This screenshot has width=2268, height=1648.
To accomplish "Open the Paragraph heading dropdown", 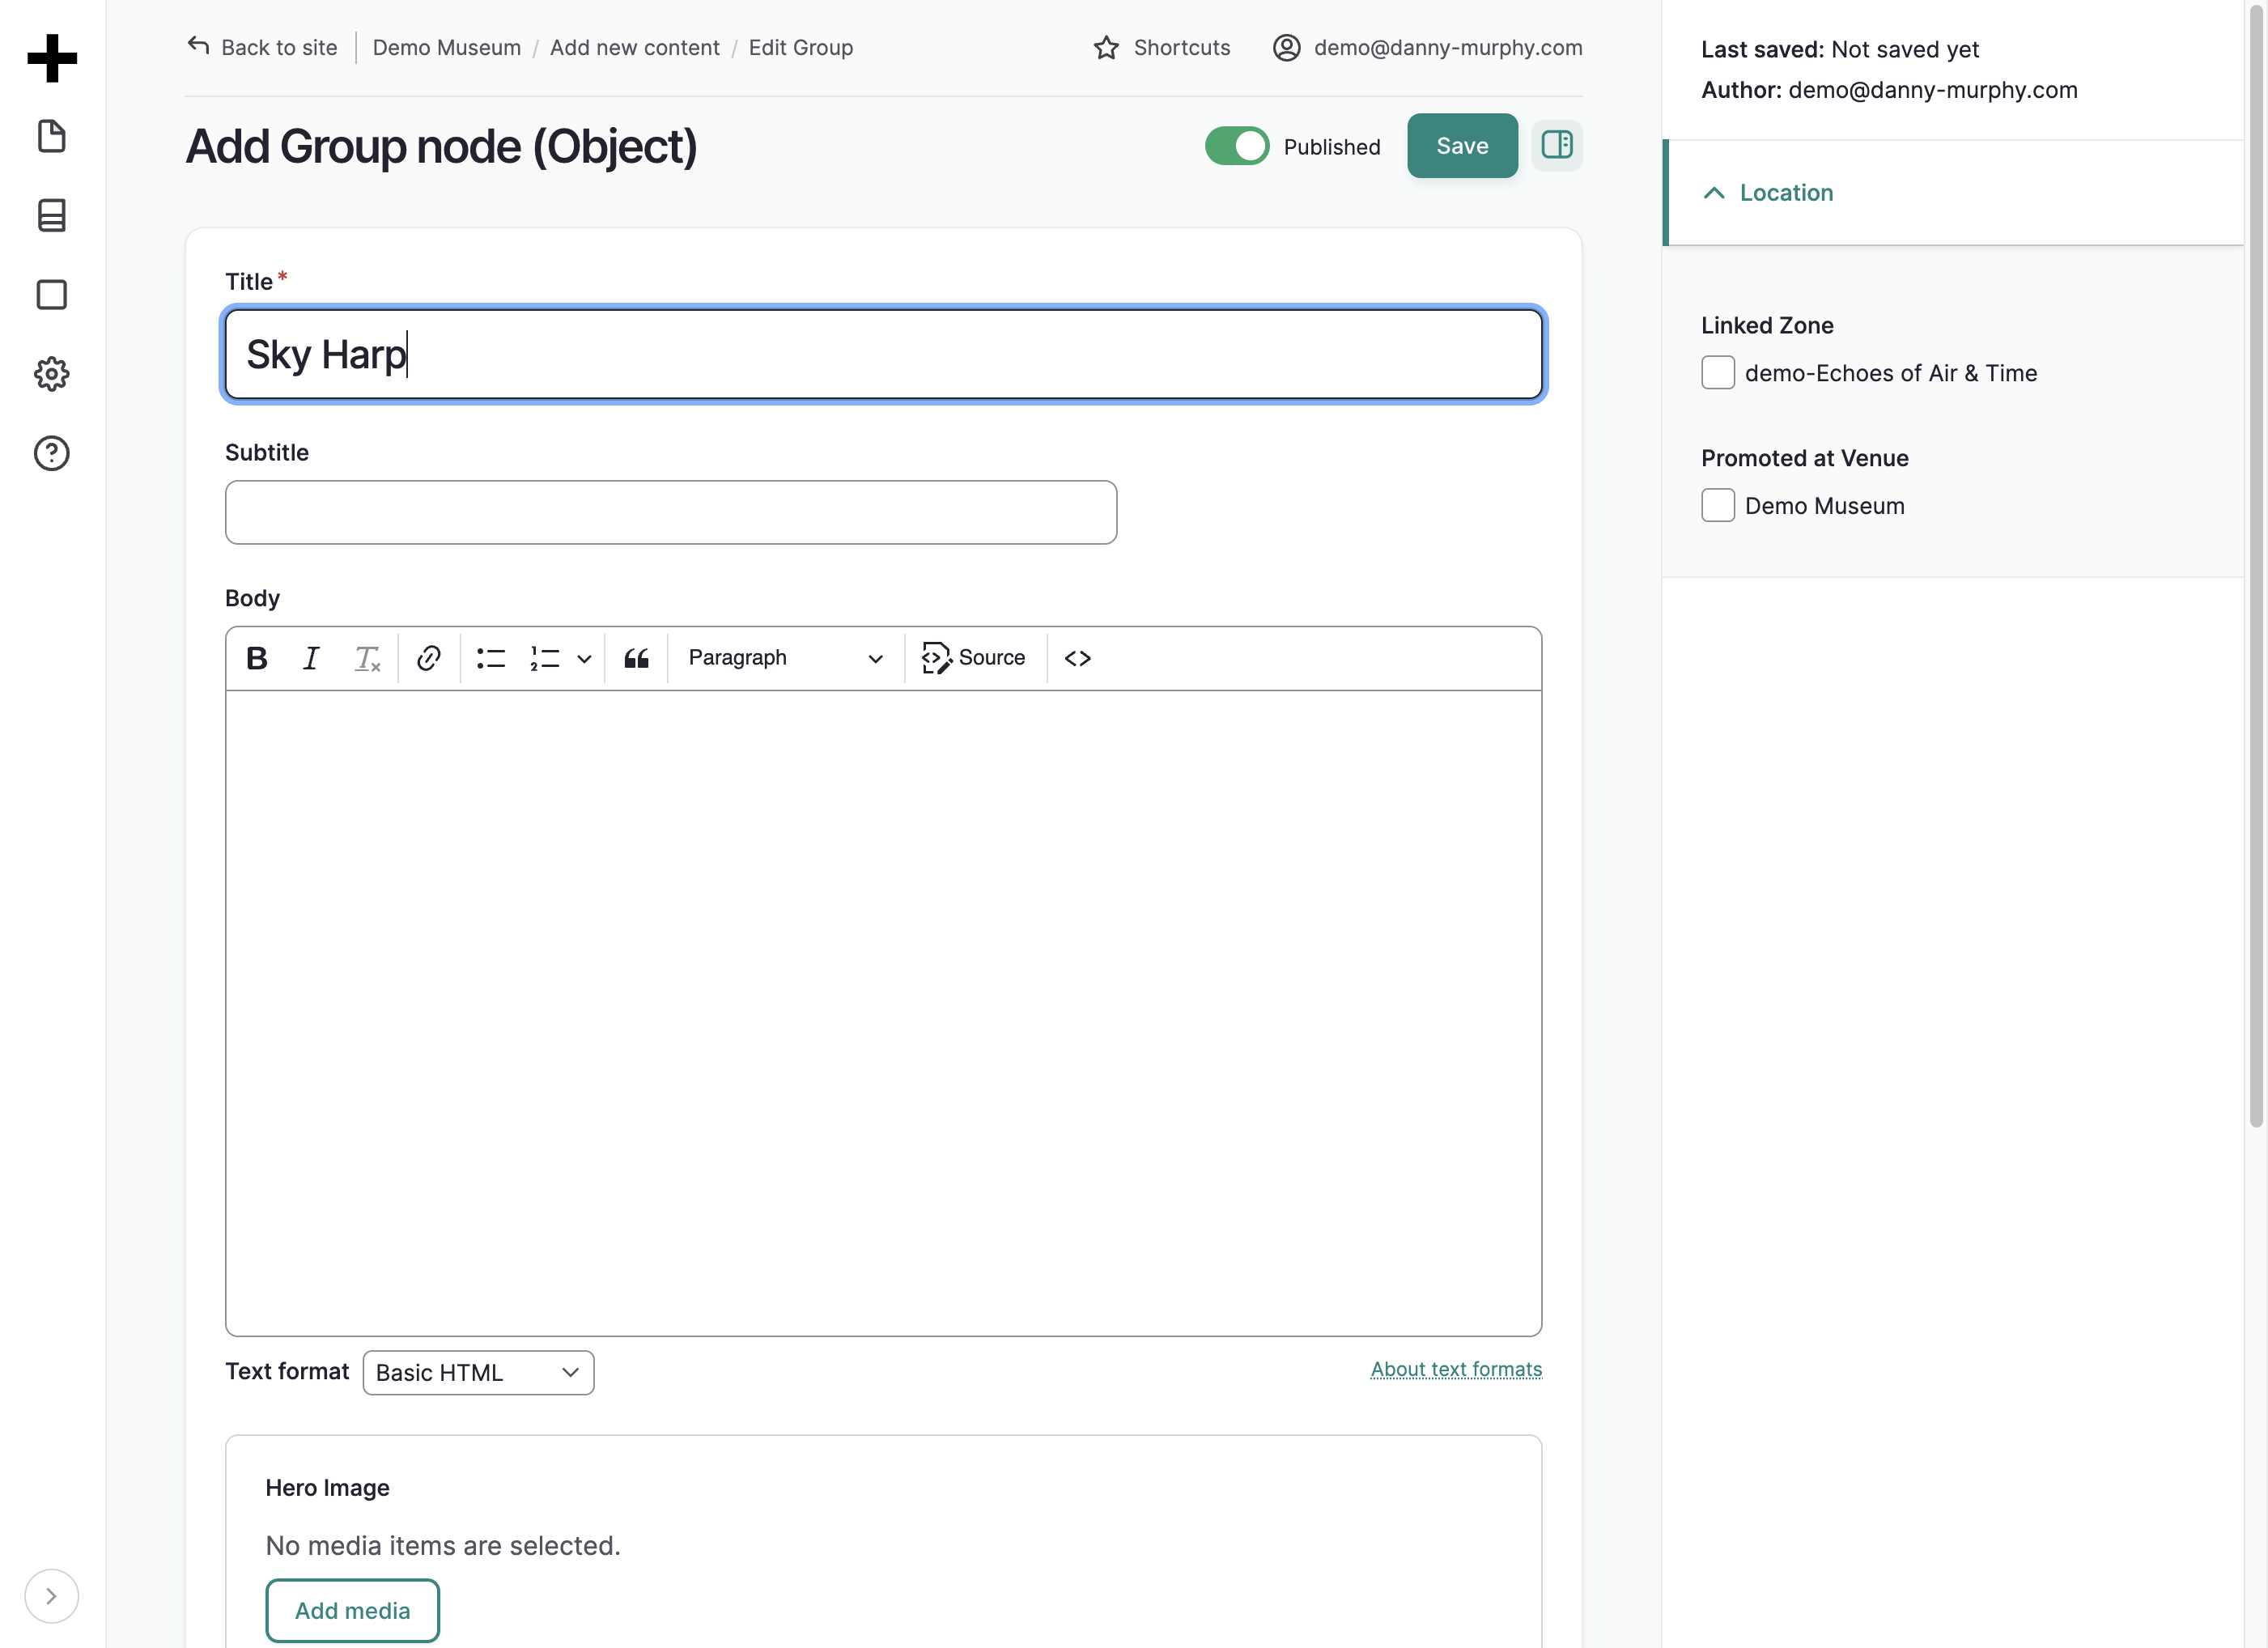I will (x=785, y=658).
